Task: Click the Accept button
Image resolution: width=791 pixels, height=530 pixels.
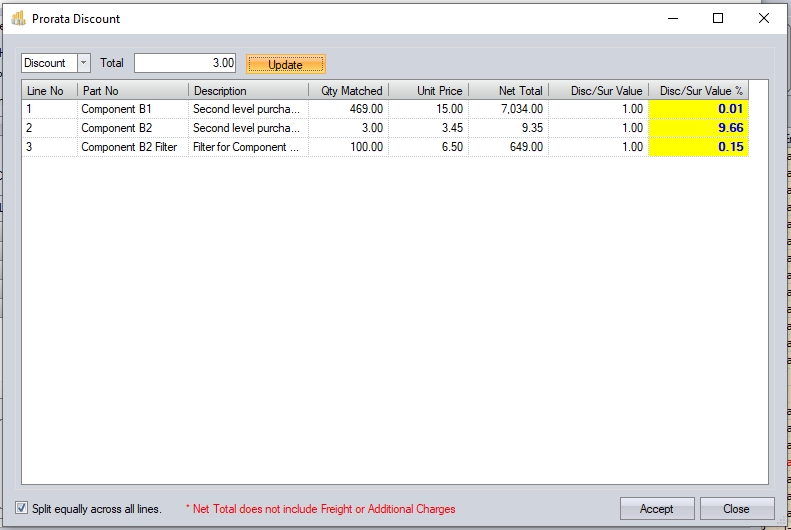Action: [x=656, y=509]
